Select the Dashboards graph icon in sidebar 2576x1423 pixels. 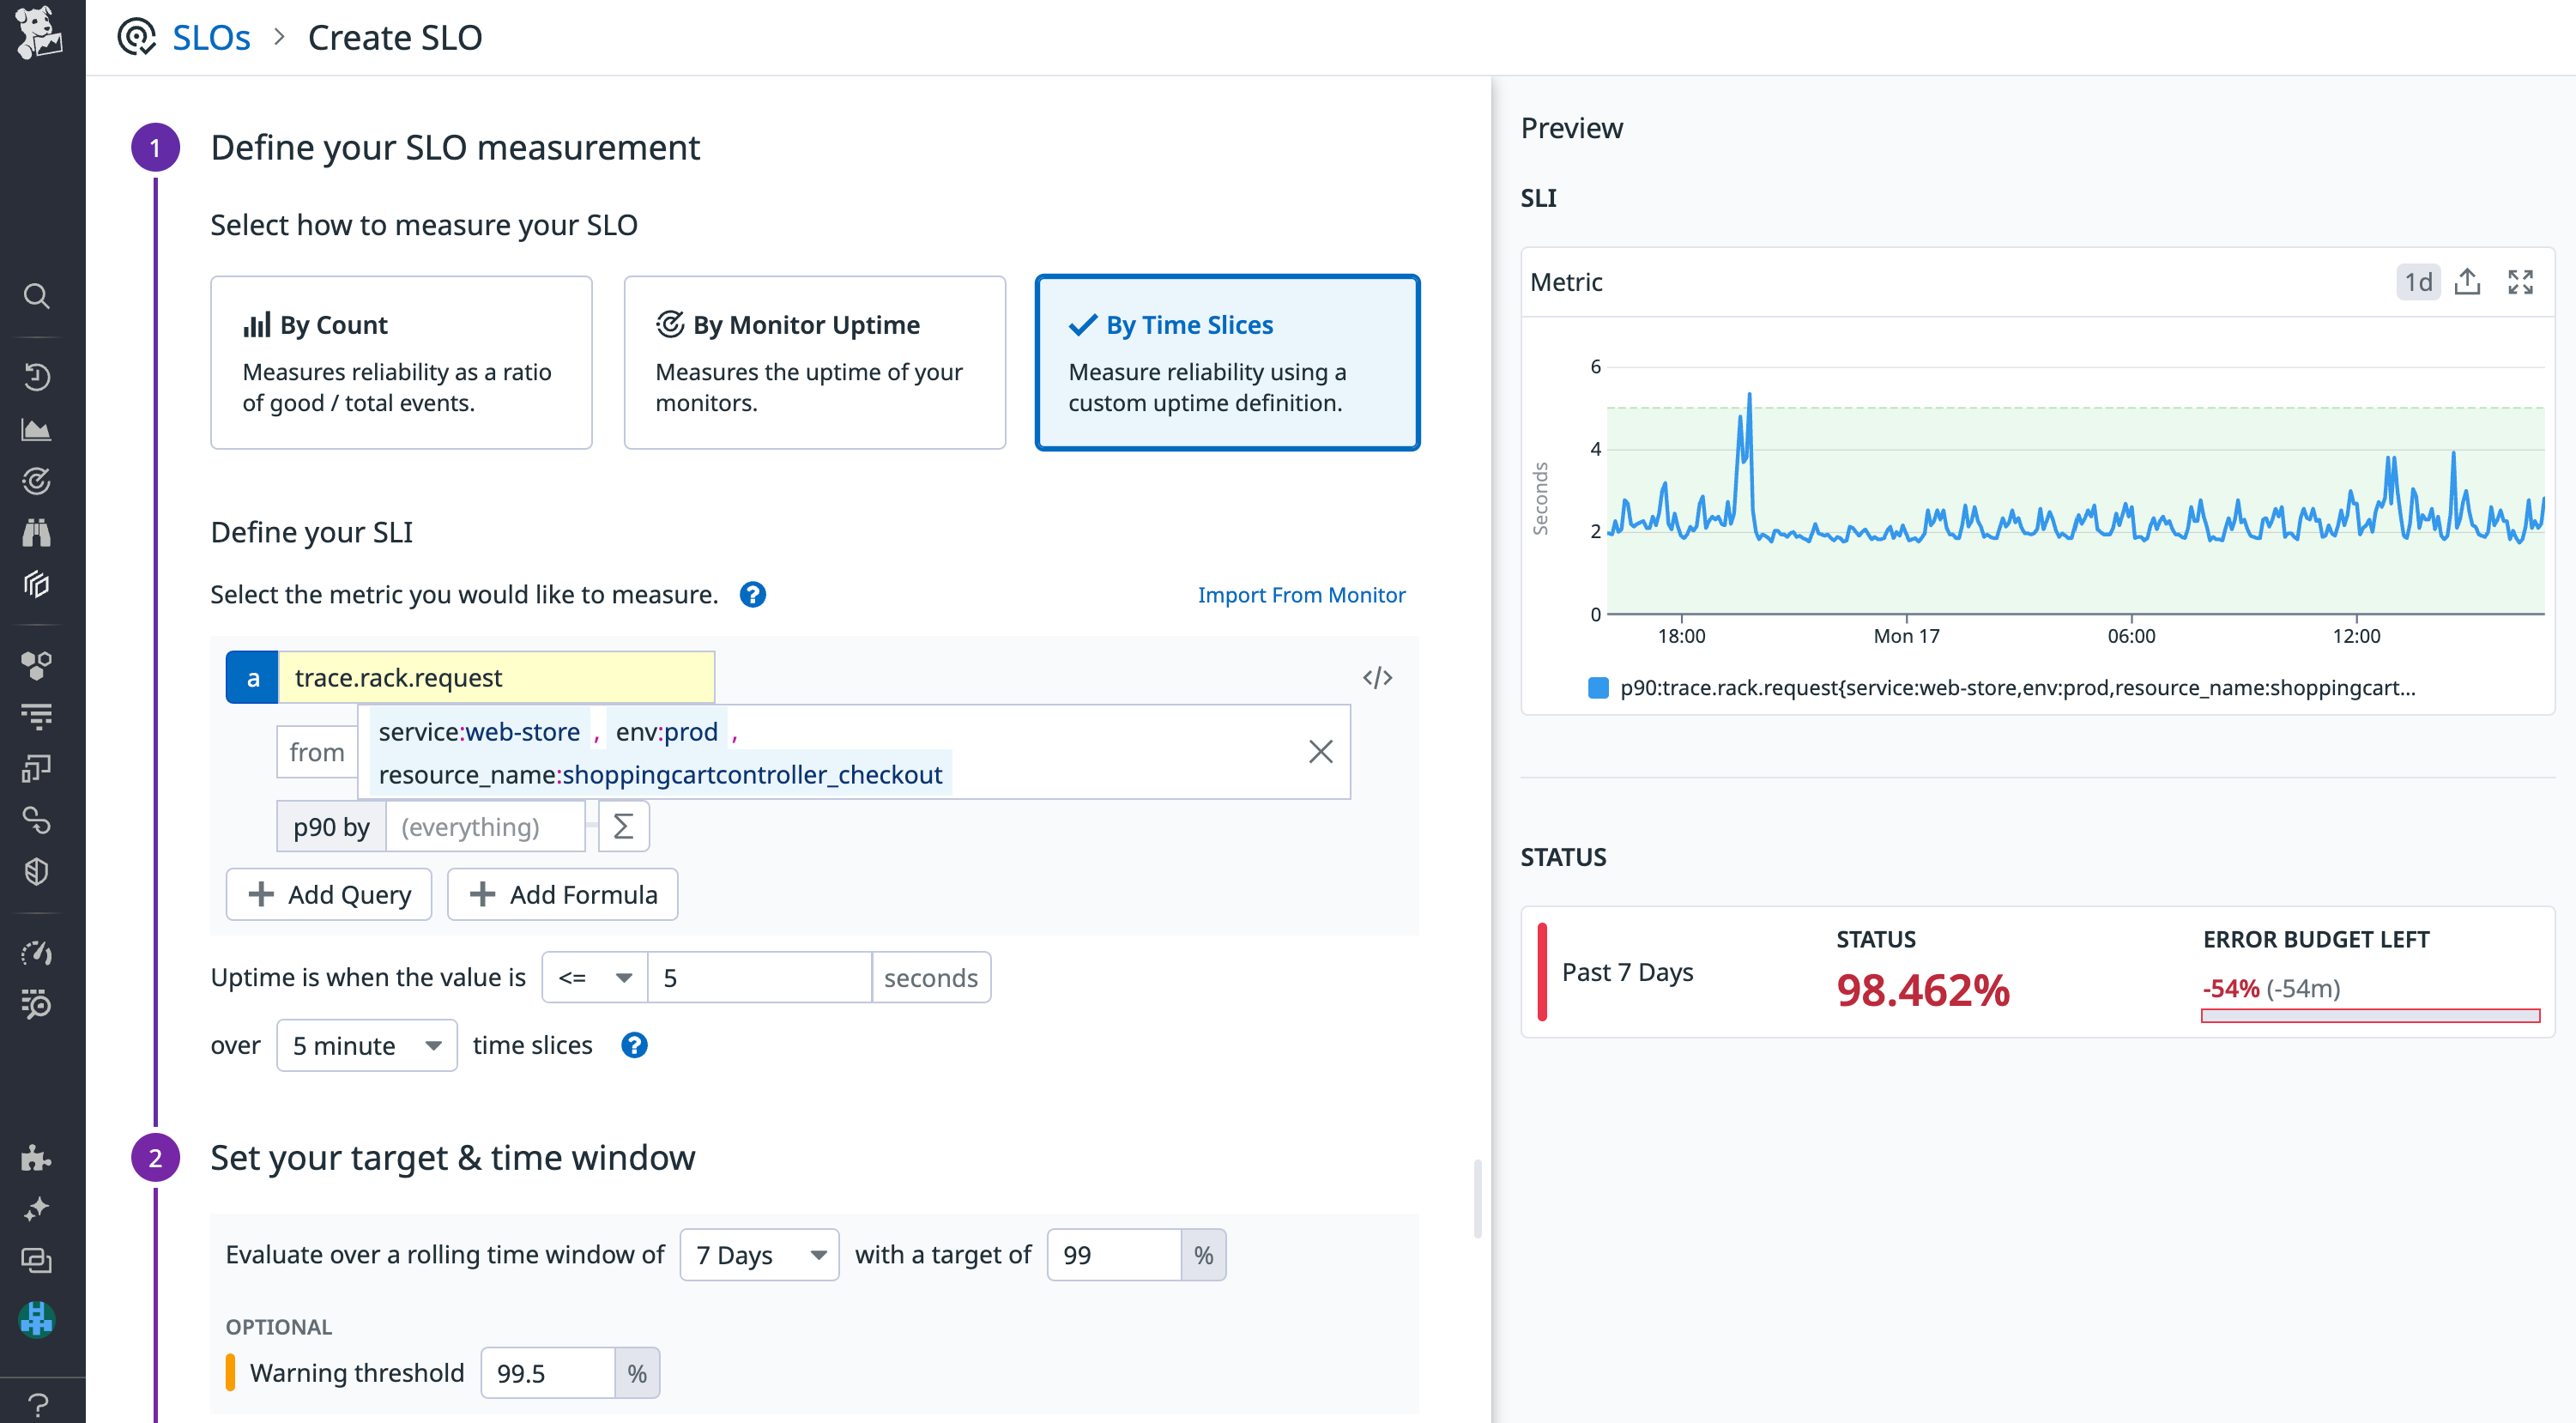point(37,429)
